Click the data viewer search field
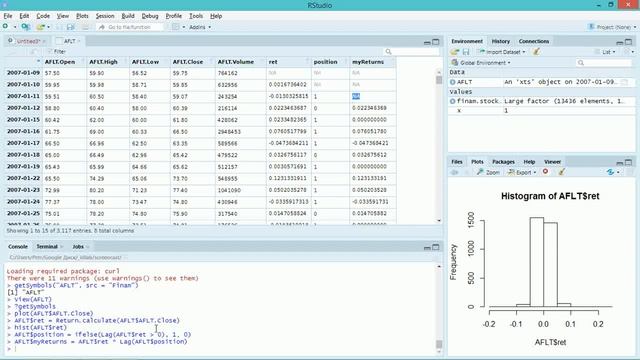The image size is (640, 360). pos(412,51)
